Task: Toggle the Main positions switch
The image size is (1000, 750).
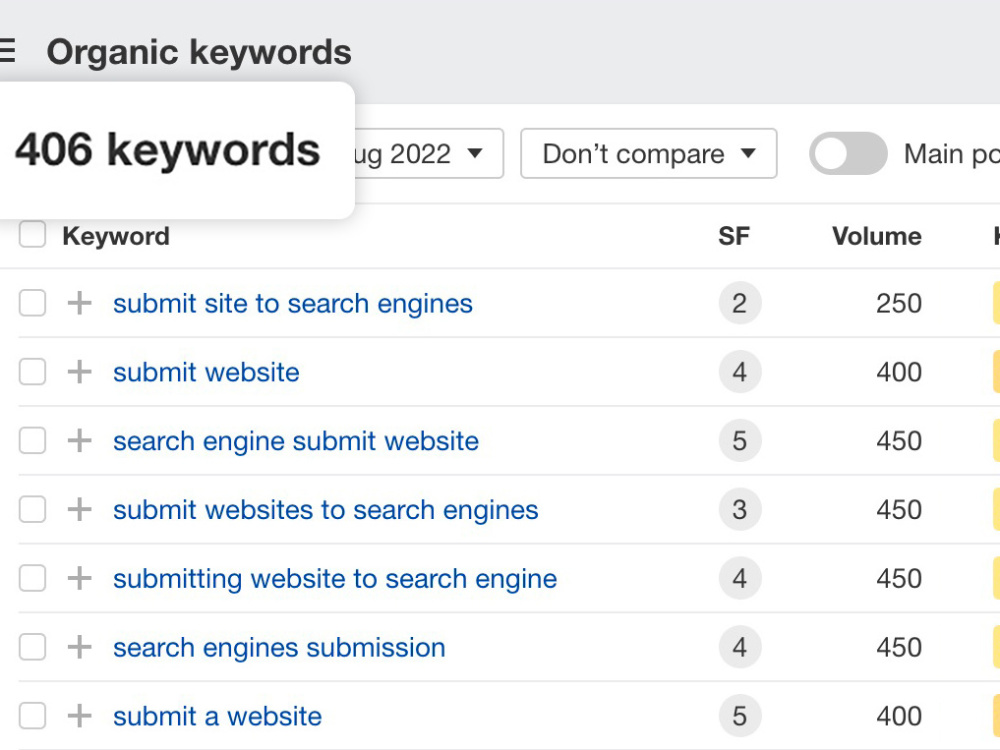Action: pyautogui.click(x=848, y=154)
